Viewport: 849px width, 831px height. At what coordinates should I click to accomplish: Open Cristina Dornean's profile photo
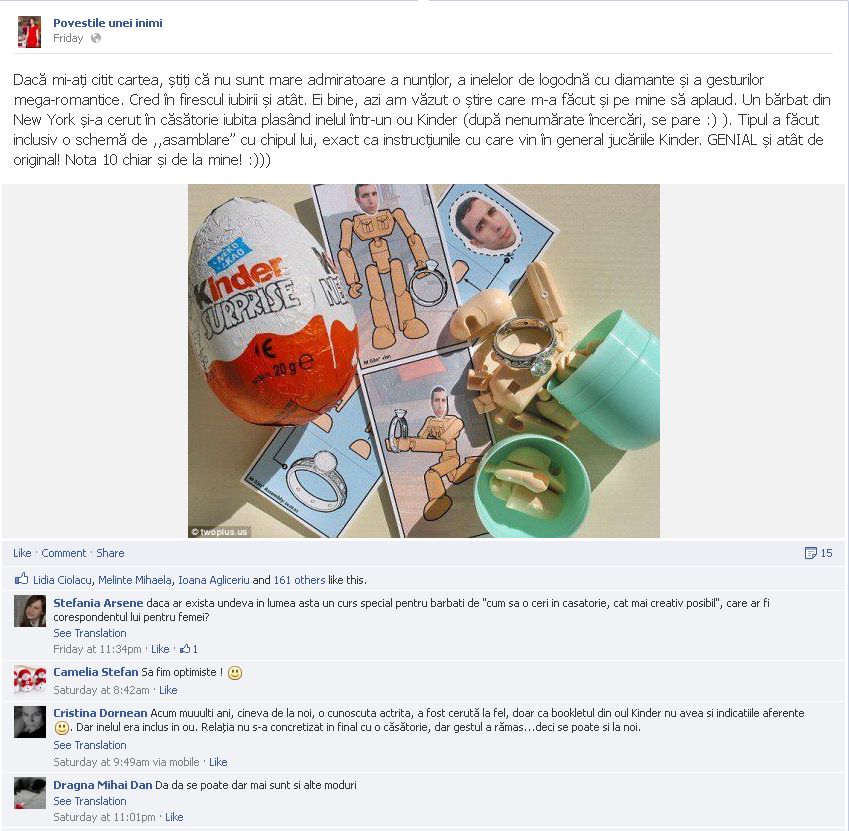(30, 722)
